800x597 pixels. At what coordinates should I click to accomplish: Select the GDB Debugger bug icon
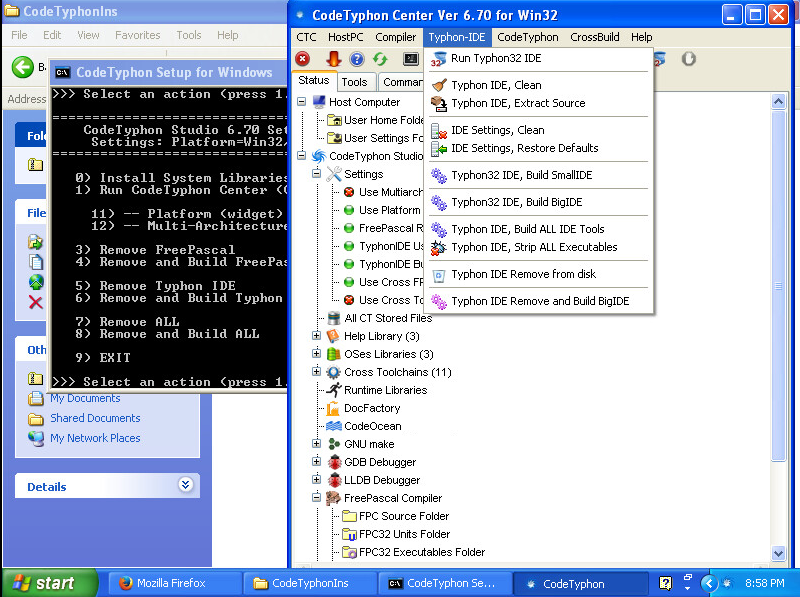(x=334, y=462)
